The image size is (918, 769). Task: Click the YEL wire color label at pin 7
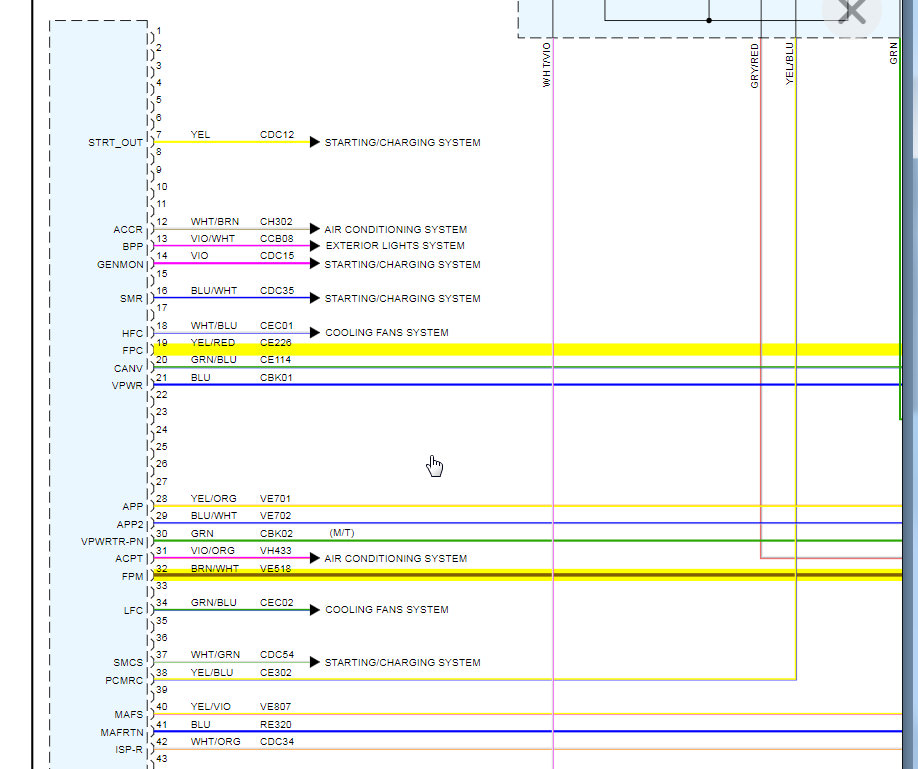pos(200,134)
